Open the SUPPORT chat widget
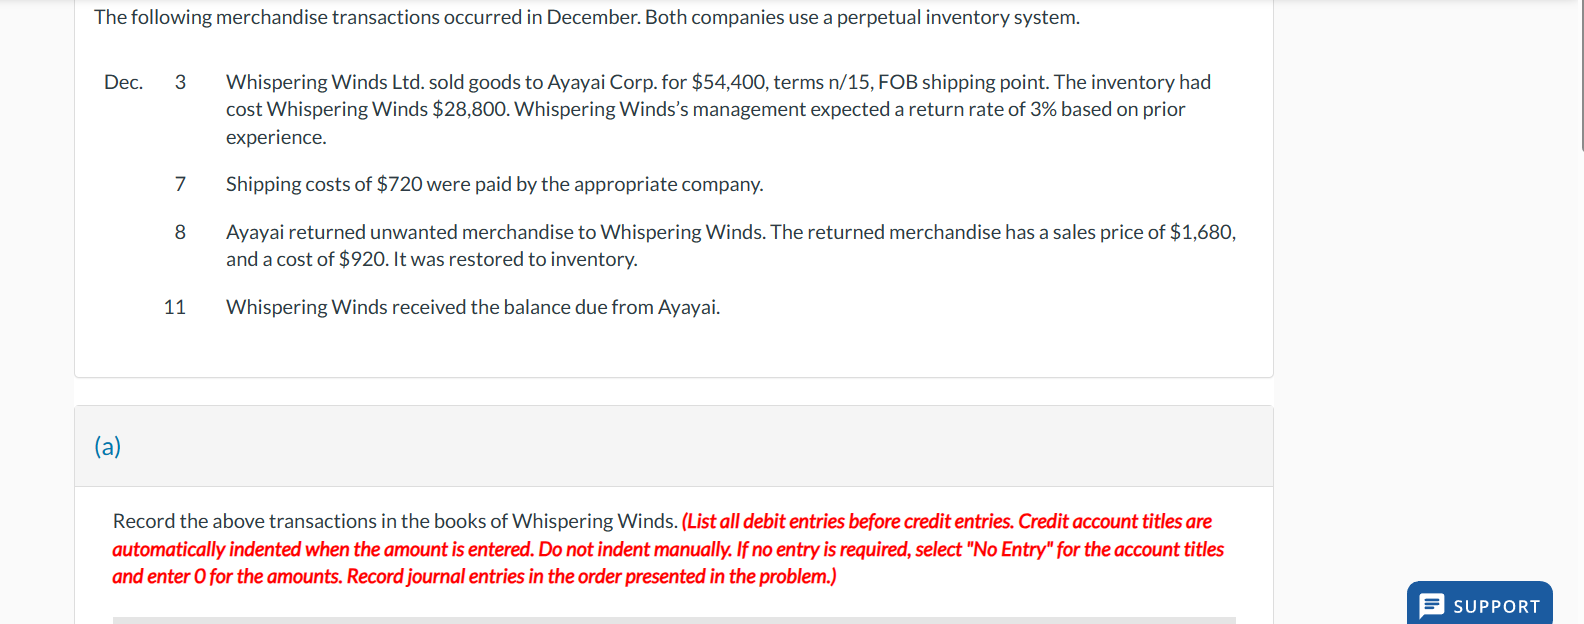1584x624 pixels. [1480, 606]
